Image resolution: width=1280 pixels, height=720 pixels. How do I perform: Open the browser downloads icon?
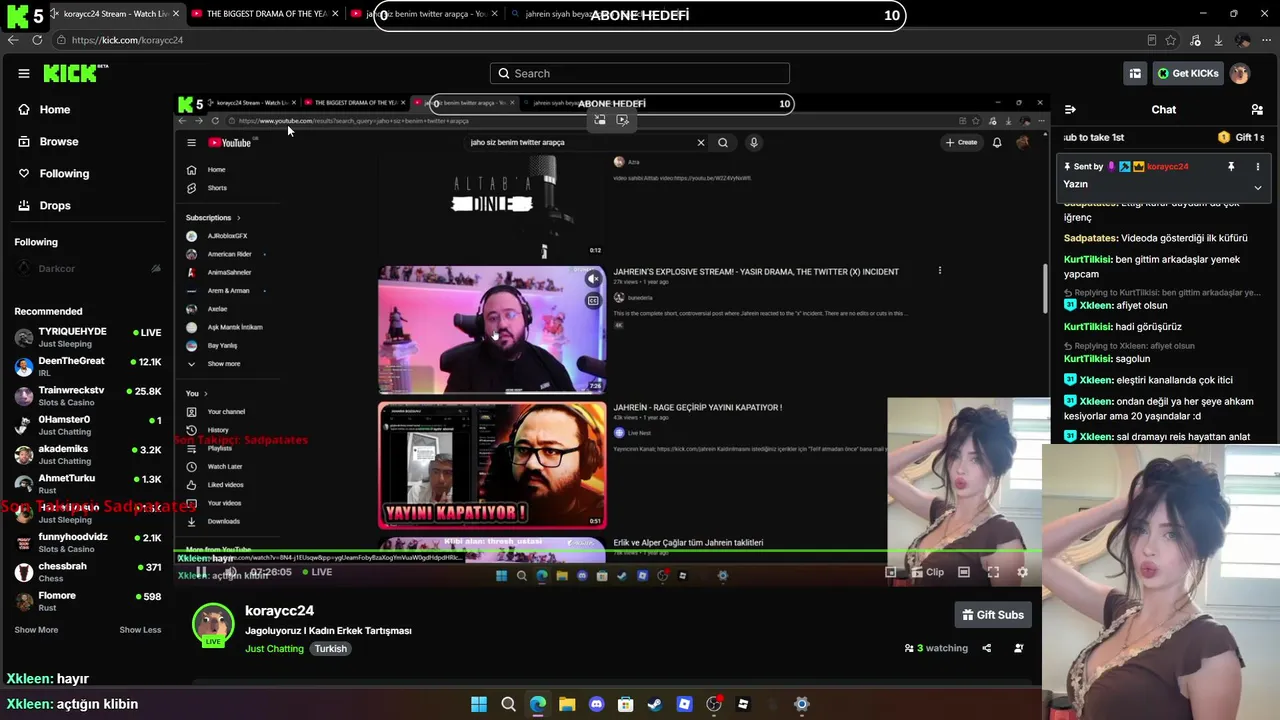coord(1218,40)
